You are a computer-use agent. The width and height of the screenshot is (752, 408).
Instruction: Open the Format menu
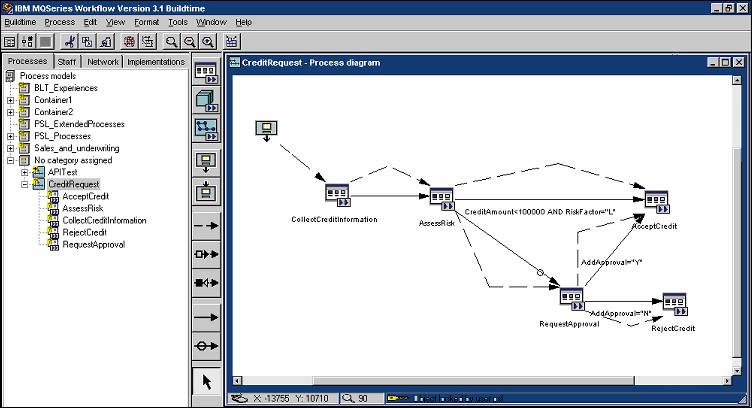coord(147,21)
